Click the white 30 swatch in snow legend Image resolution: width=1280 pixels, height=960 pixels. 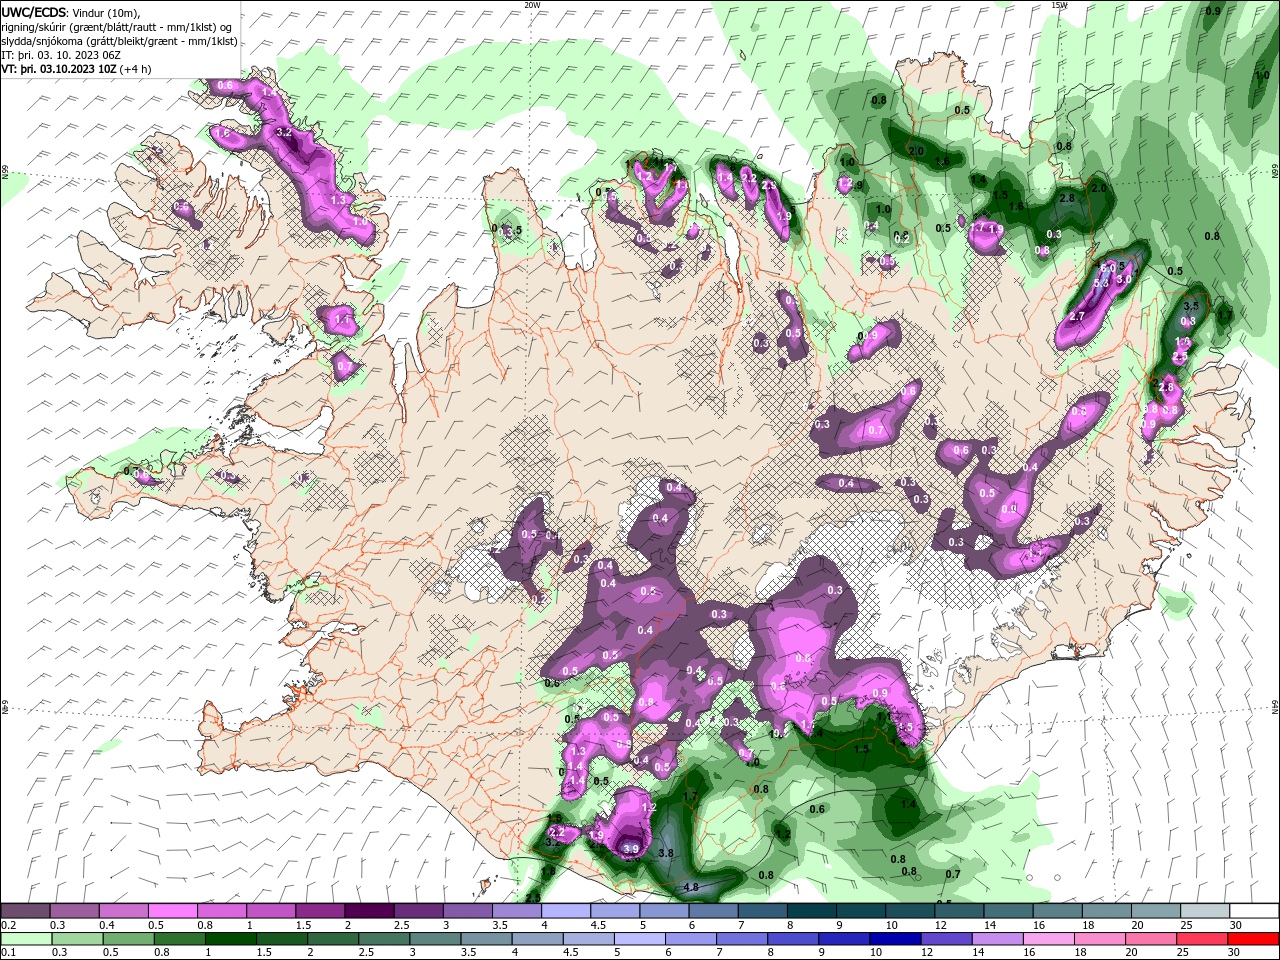(x=1254, y=911)
